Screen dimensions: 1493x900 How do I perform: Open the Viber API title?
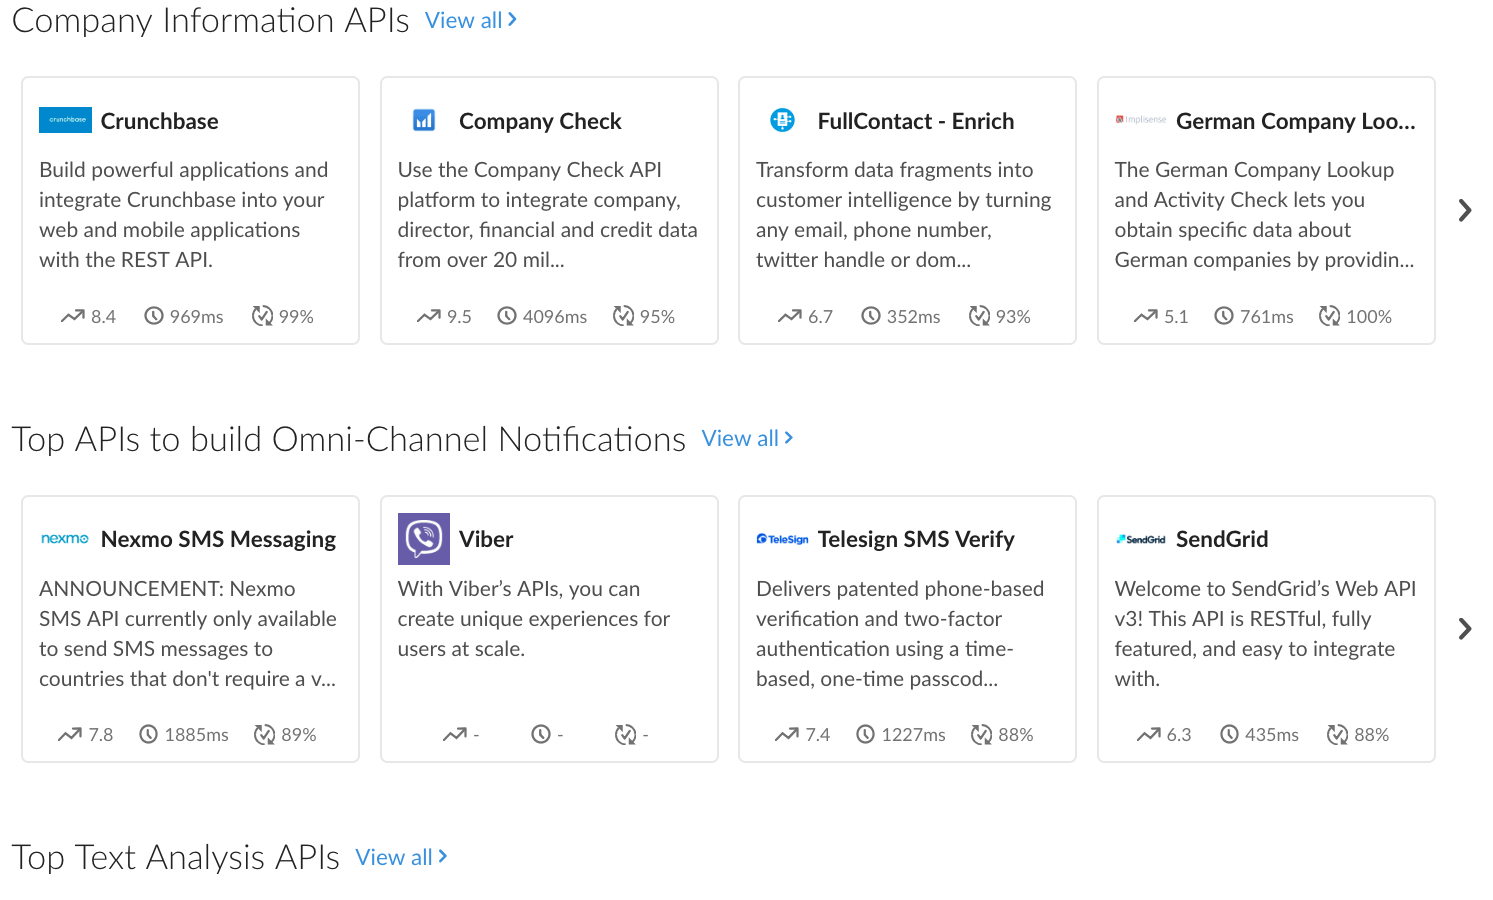point(486,539)
